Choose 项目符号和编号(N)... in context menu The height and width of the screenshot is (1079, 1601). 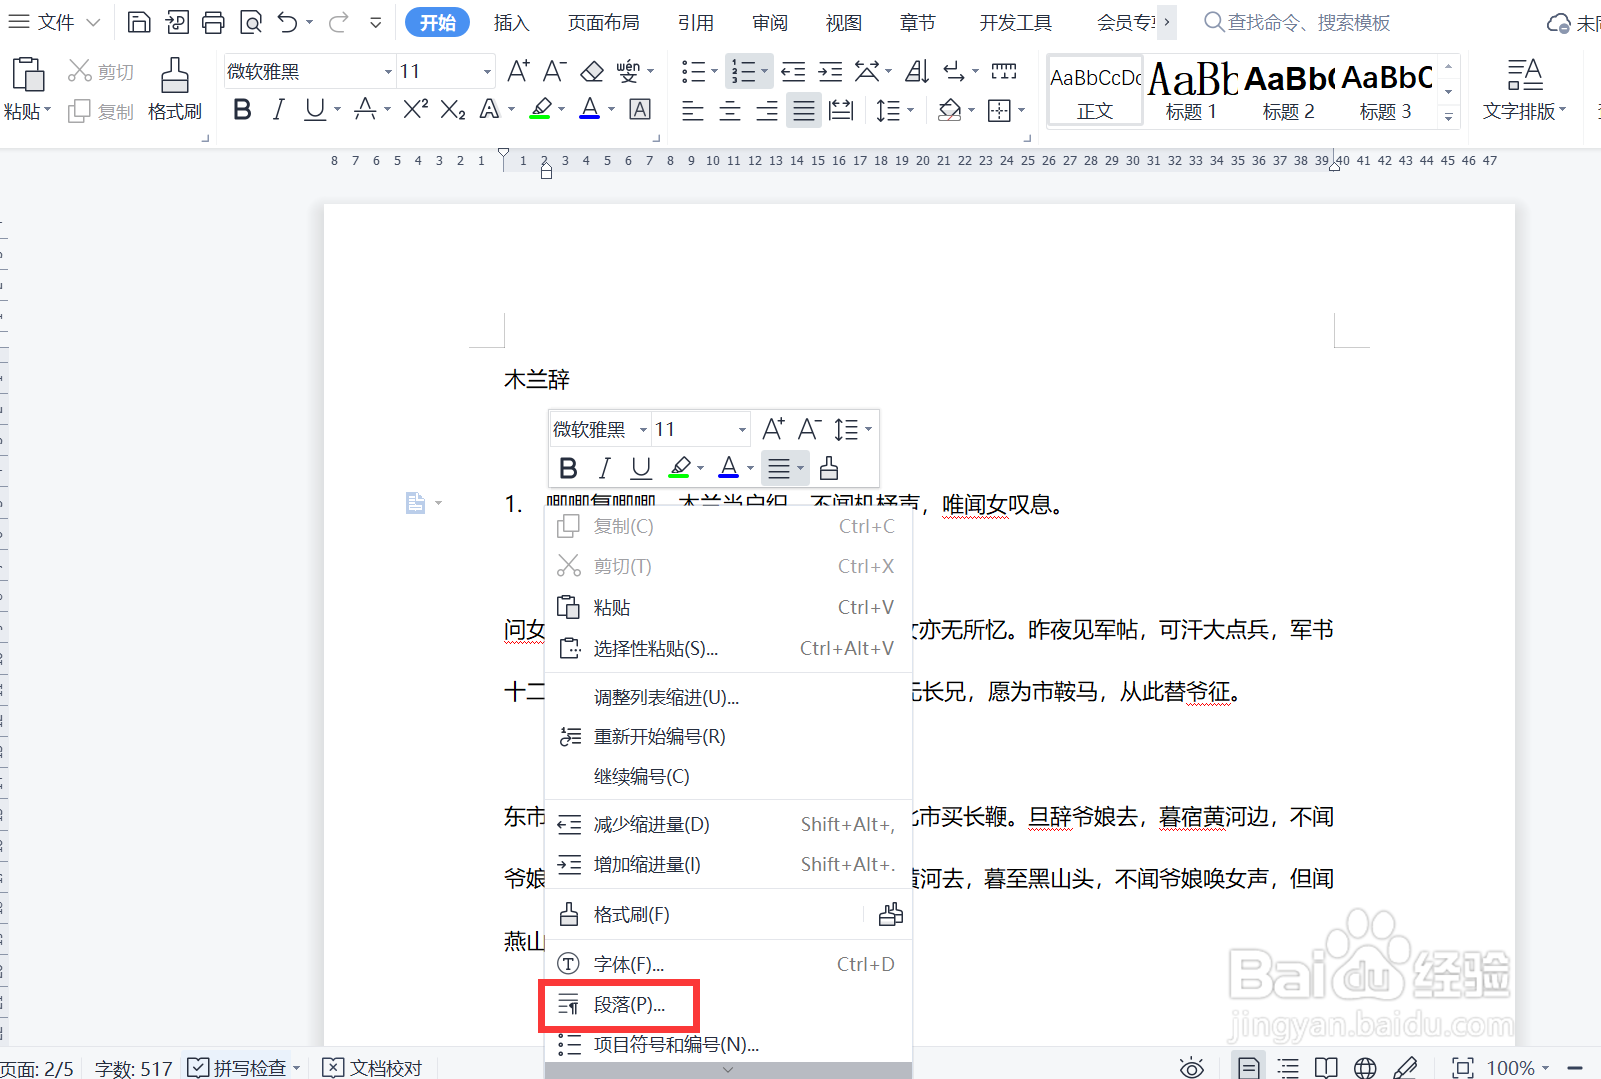pyautogui.click(x=728, y=1044)
